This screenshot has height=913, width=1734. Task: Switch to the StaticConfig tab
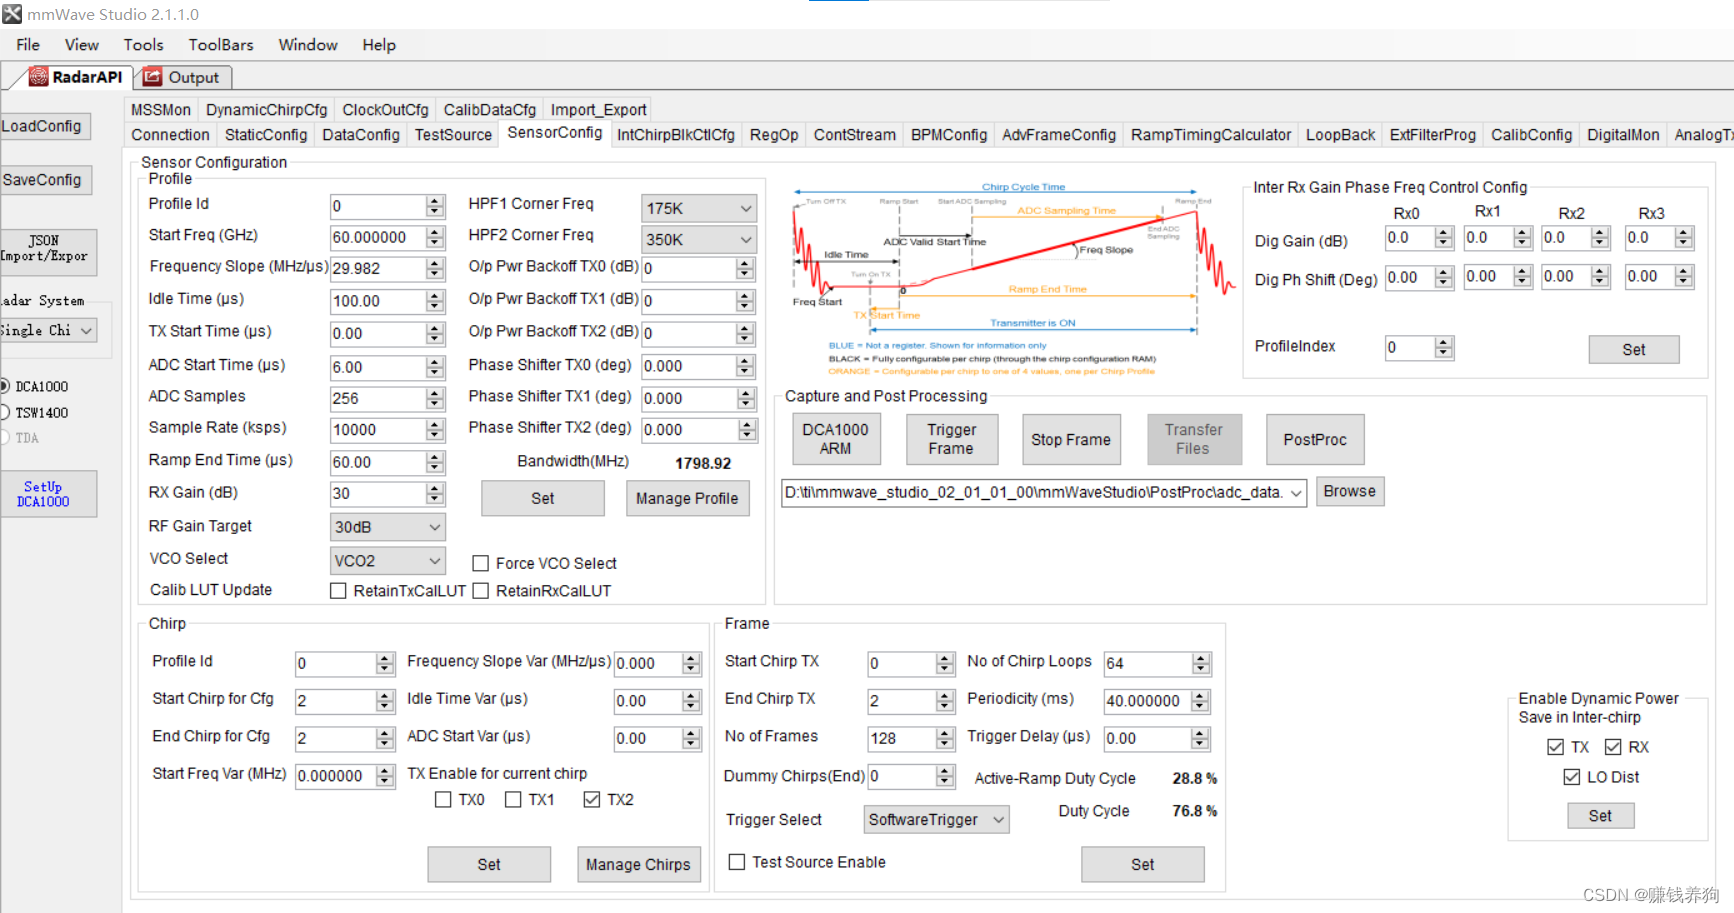(266, 135)
